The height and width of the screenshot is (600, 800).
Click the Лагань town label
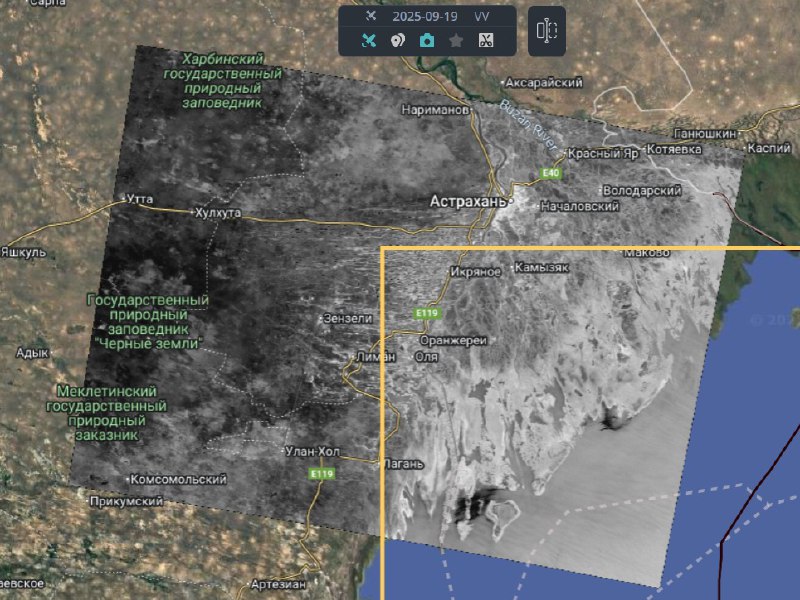(404, 464)
